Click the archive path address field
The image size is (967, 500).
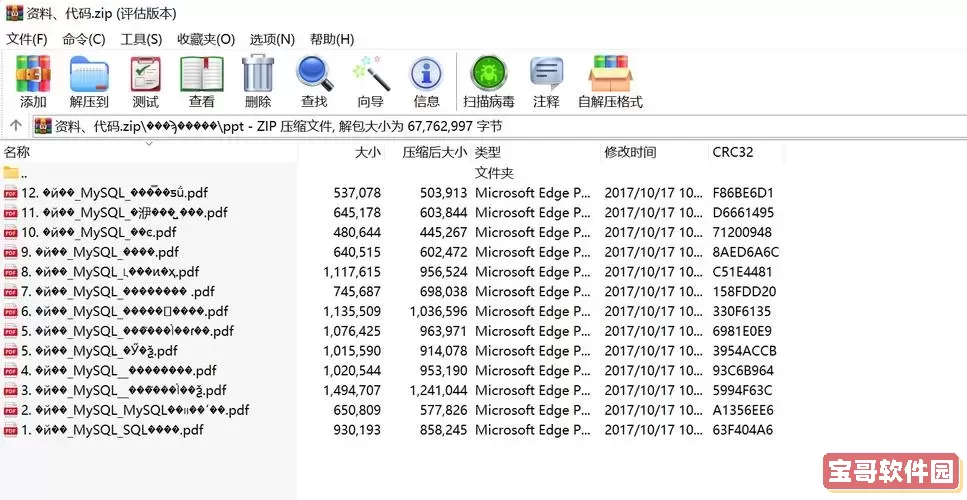[500, 126]
